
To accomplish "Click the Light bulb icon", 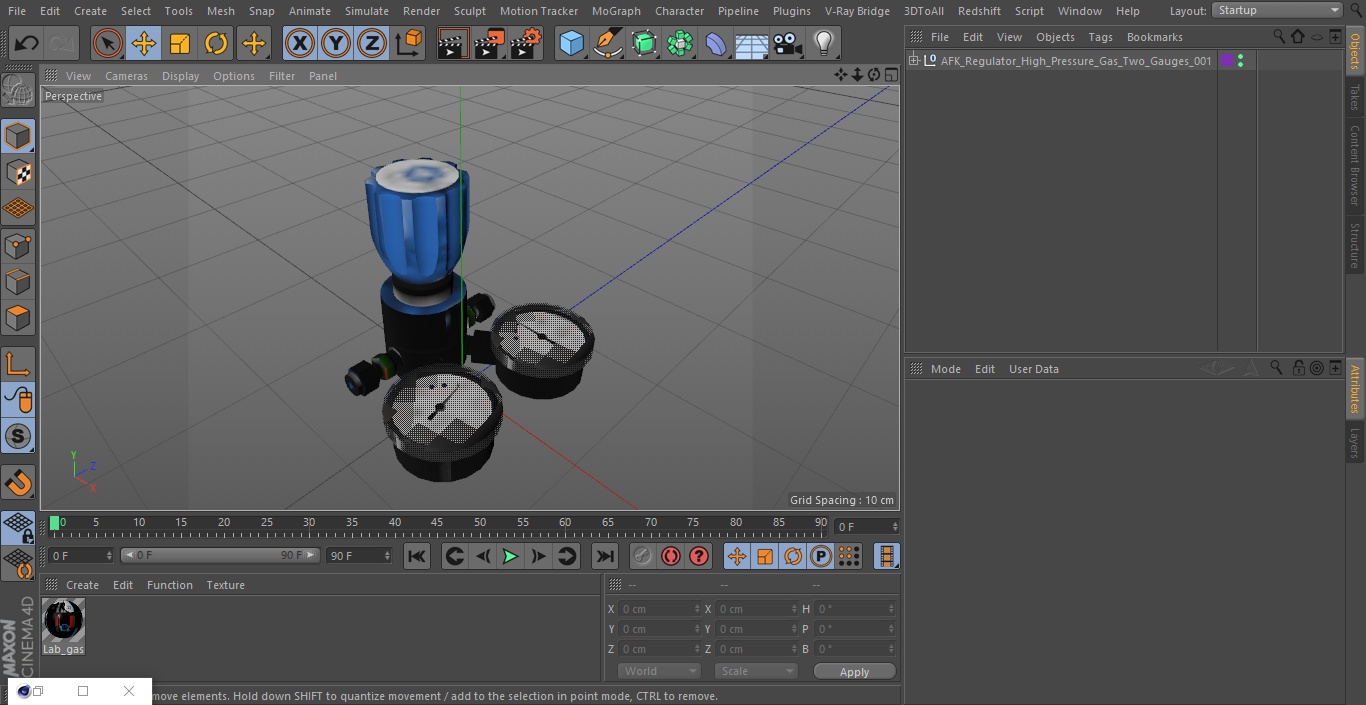I will (823, 44).
